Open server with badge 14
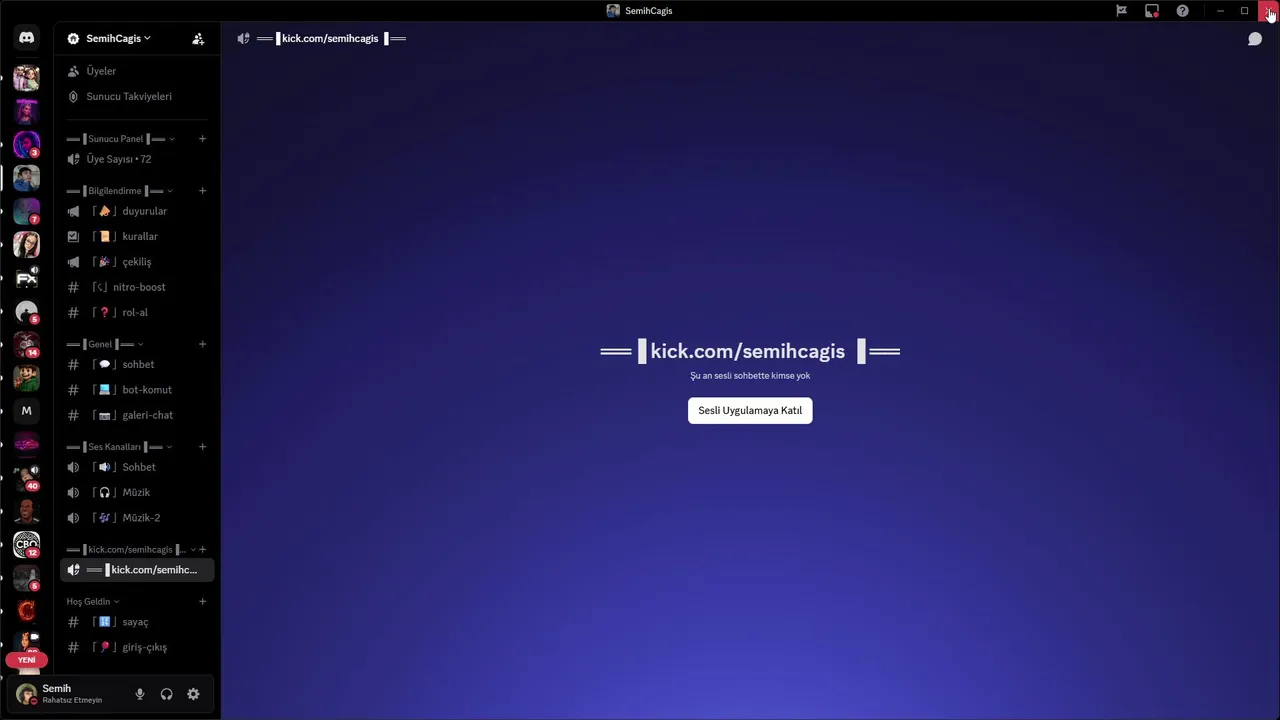 (x=27, y=344)
